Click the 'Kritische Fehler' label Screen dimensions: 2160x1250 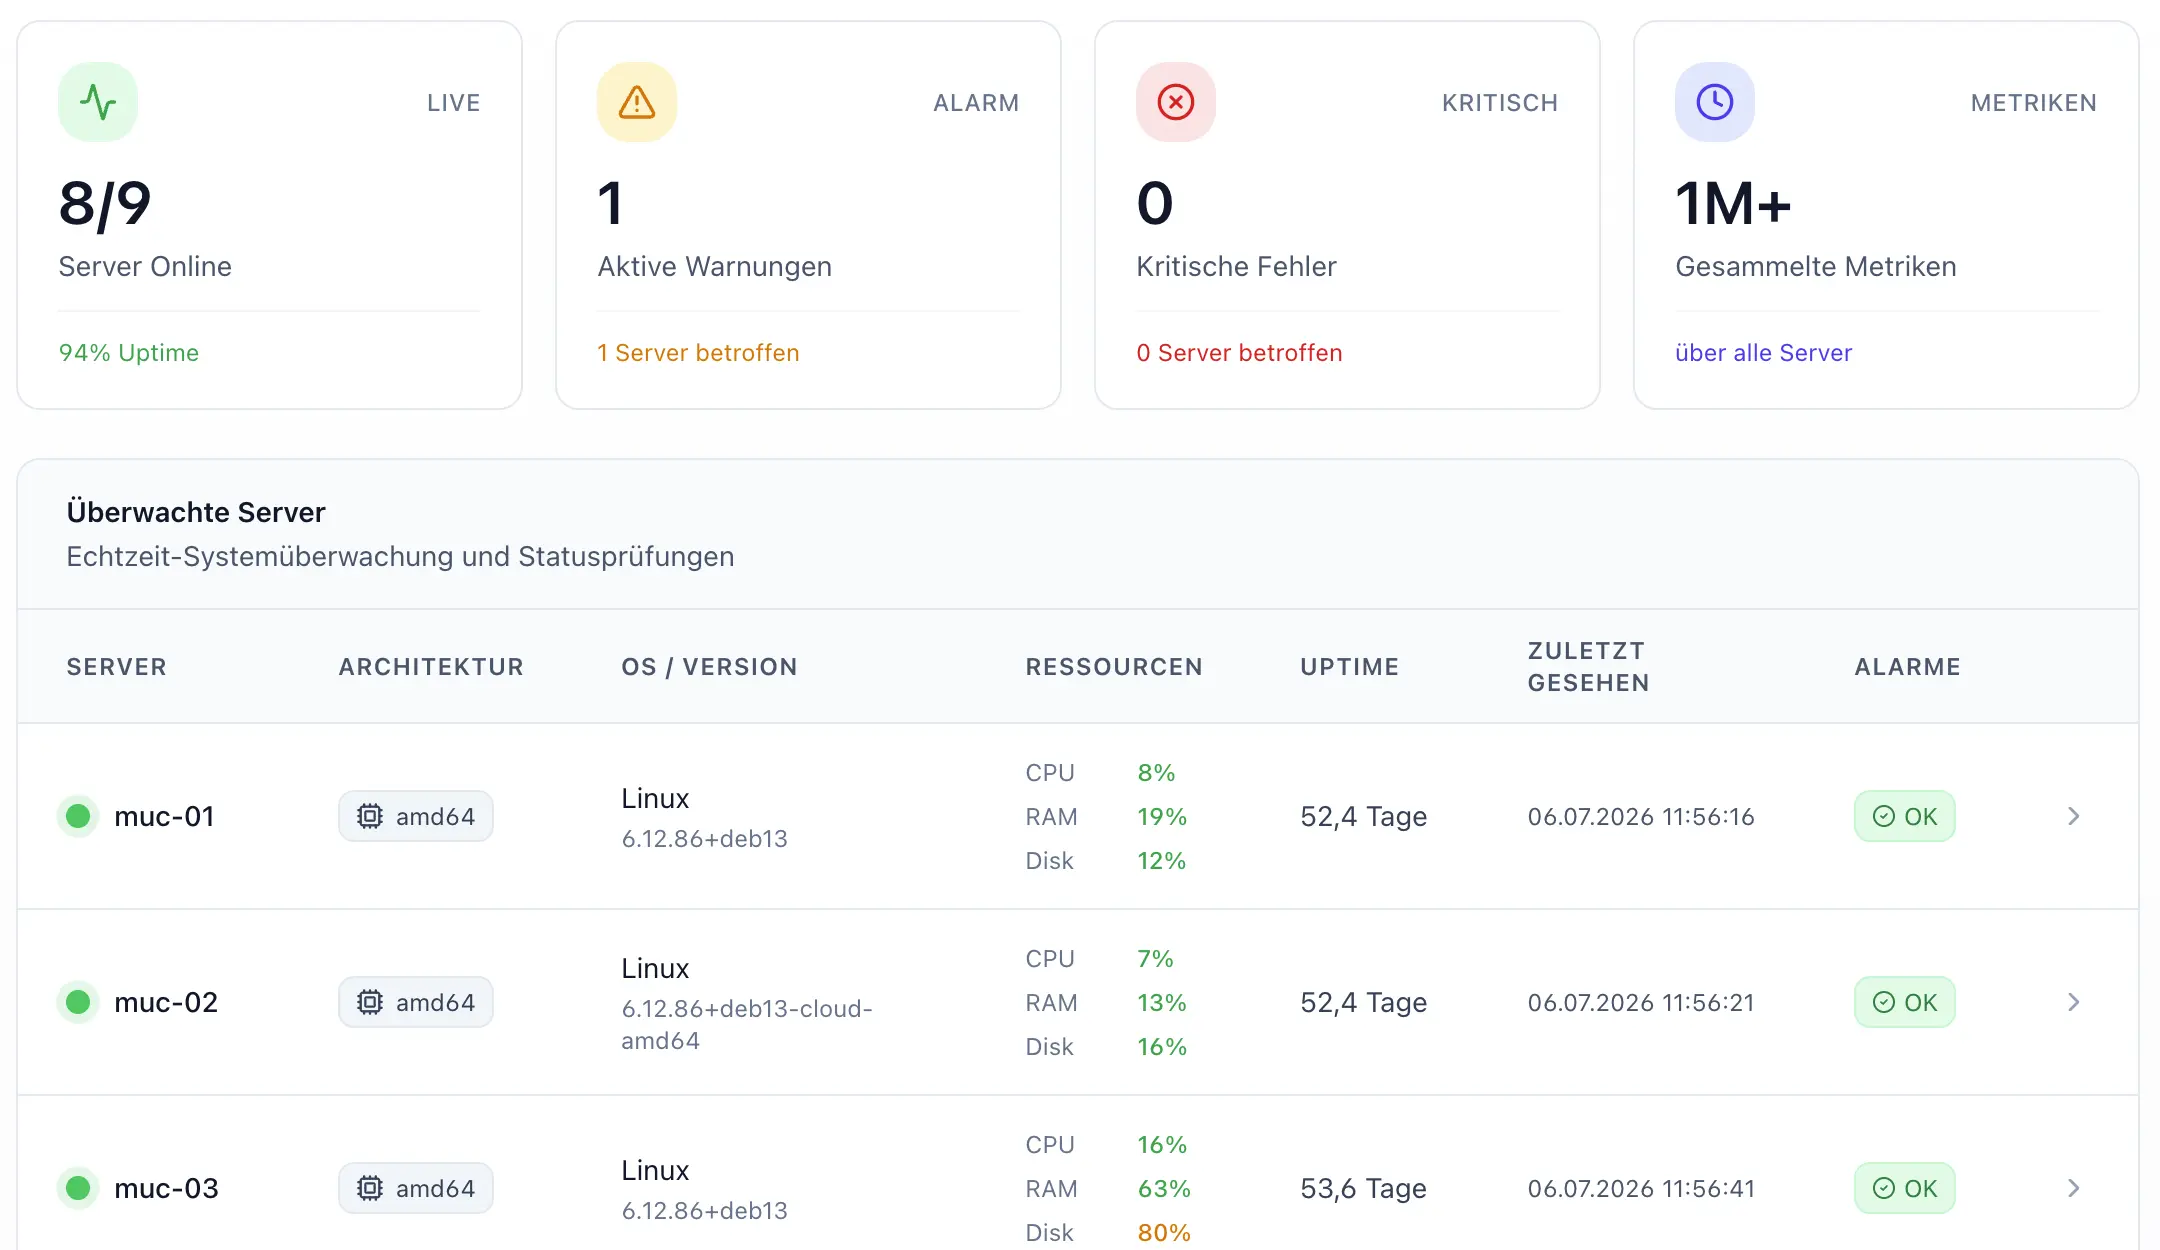(1236, 267)
